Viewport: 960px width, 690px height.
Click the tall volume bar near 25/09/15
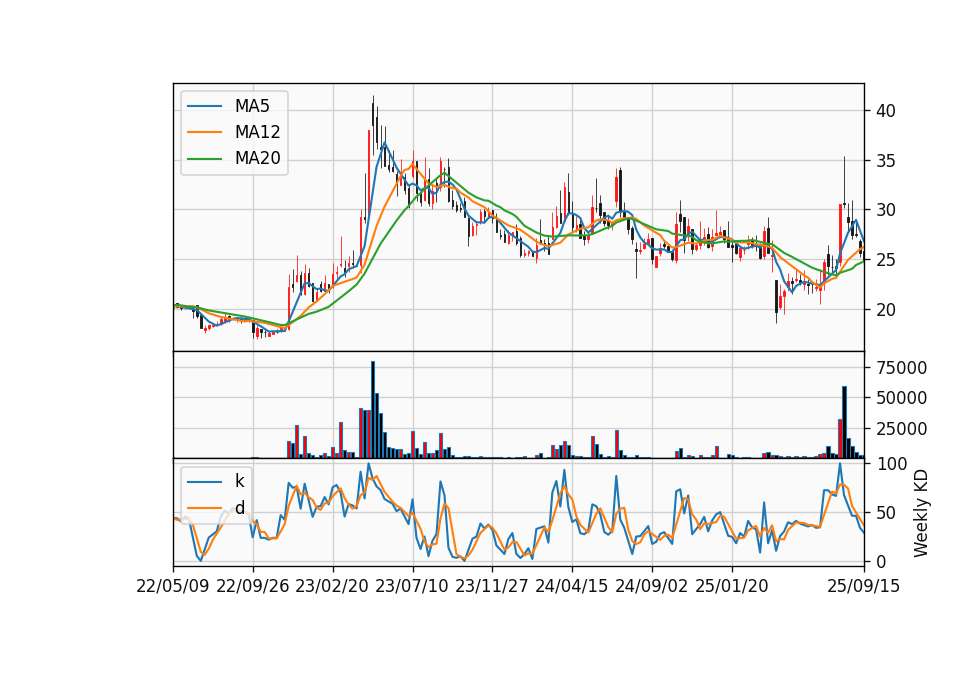tap(844, 422)
